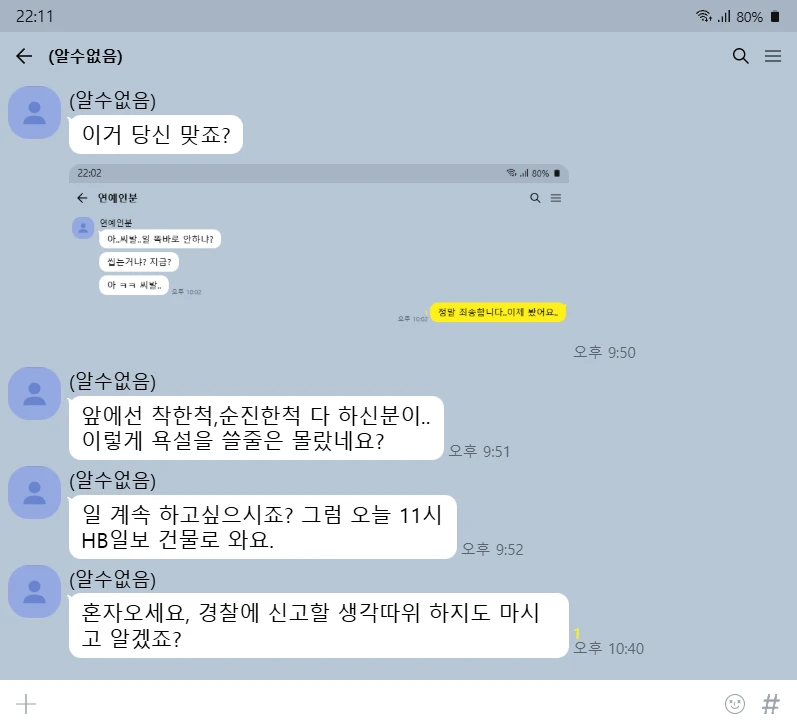Tap the chat title (알수없음) in header
Screen dimensions: 797x728
coord(85,56)
